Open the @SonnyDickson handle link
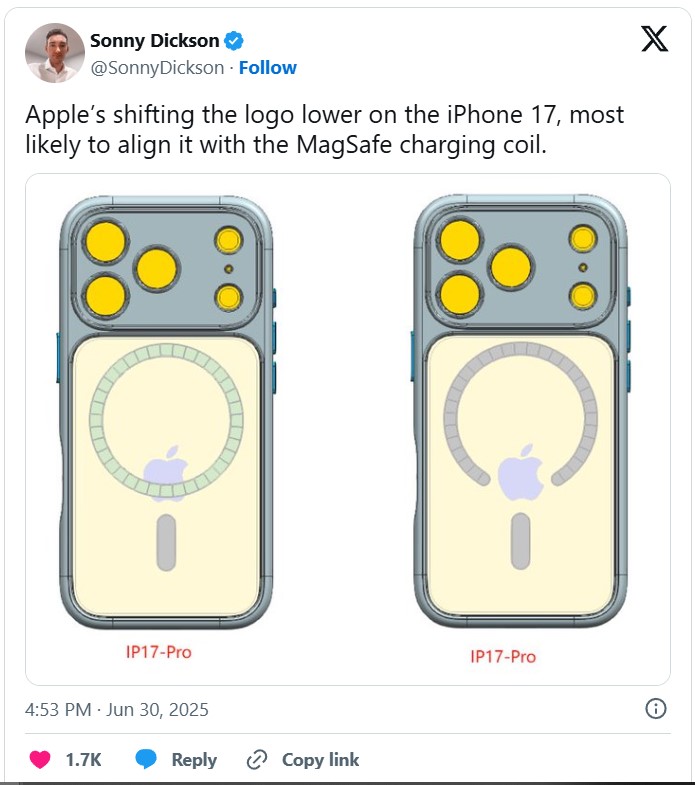Screen dimensions: 695x785 156,68
